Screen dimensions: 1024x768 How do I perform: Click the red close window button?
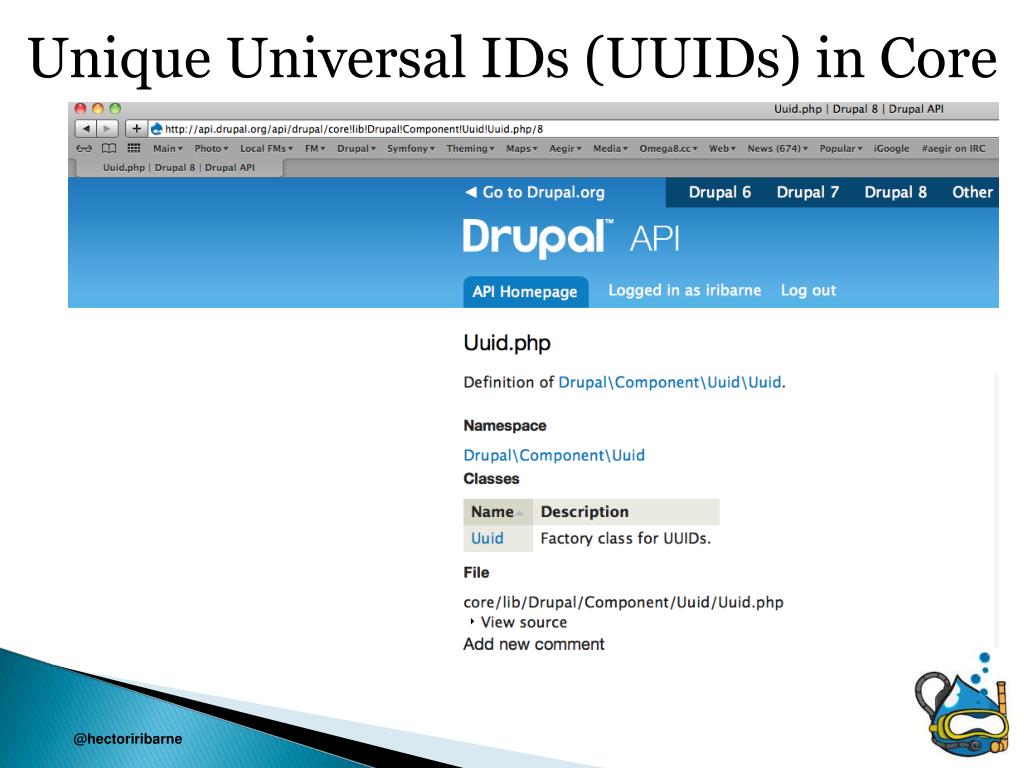[80, 108]
